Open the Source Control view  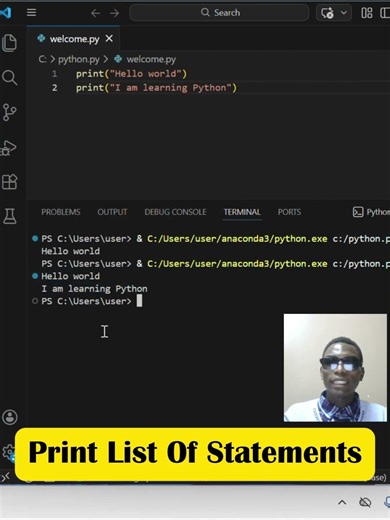click(9, 112)
